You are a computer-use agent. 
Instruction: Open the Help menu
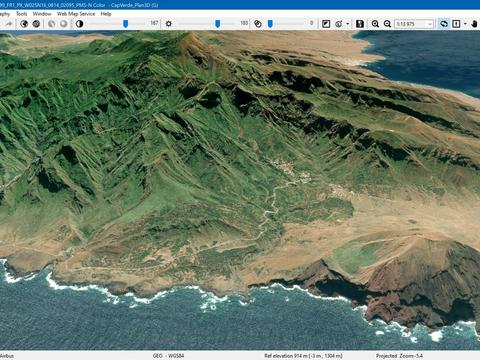tap(106, 14)
